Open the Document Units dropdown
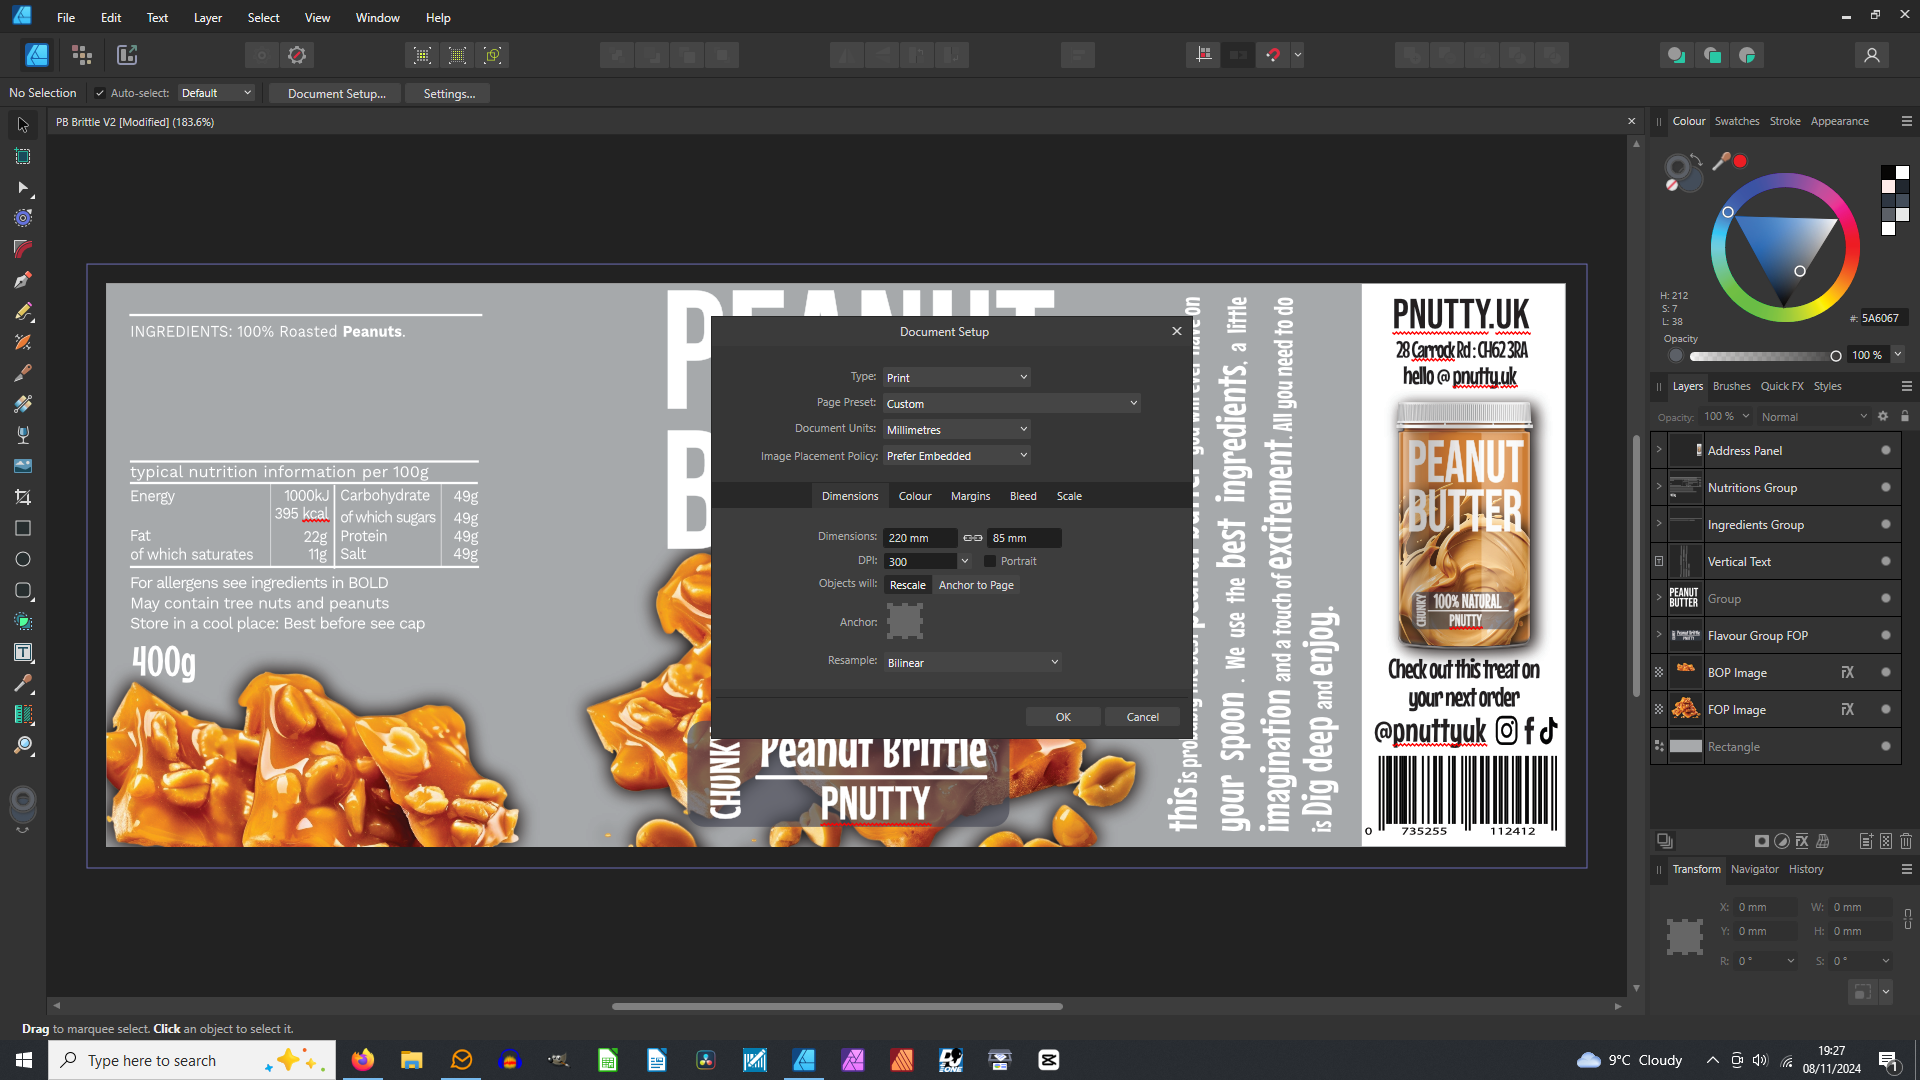The height and width of the screenshot is (1080, 1920). point(957,429)
